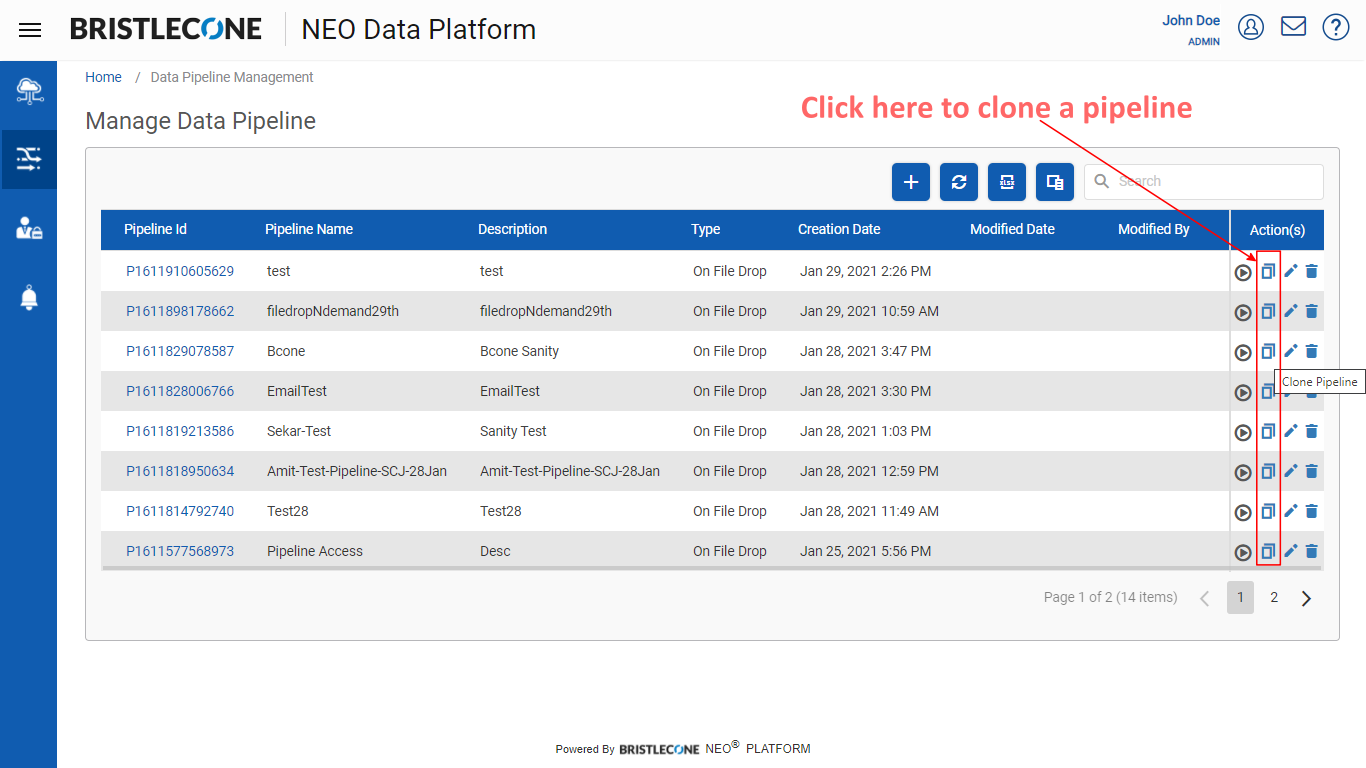Sort by Description column header
This screenshot has width=1366, height=768.
click(x=512, y=229)
